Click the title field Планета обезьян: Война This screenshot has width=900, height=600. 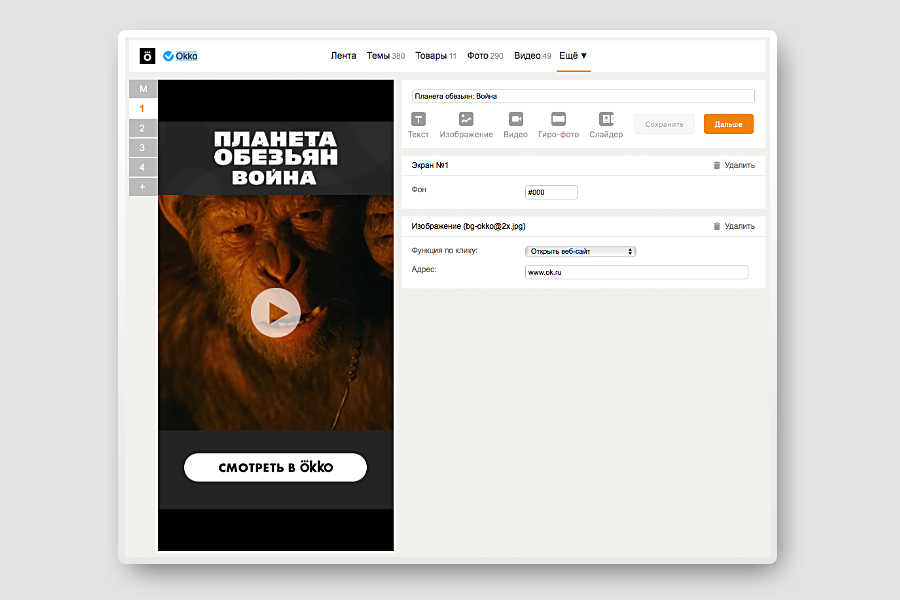583,96
